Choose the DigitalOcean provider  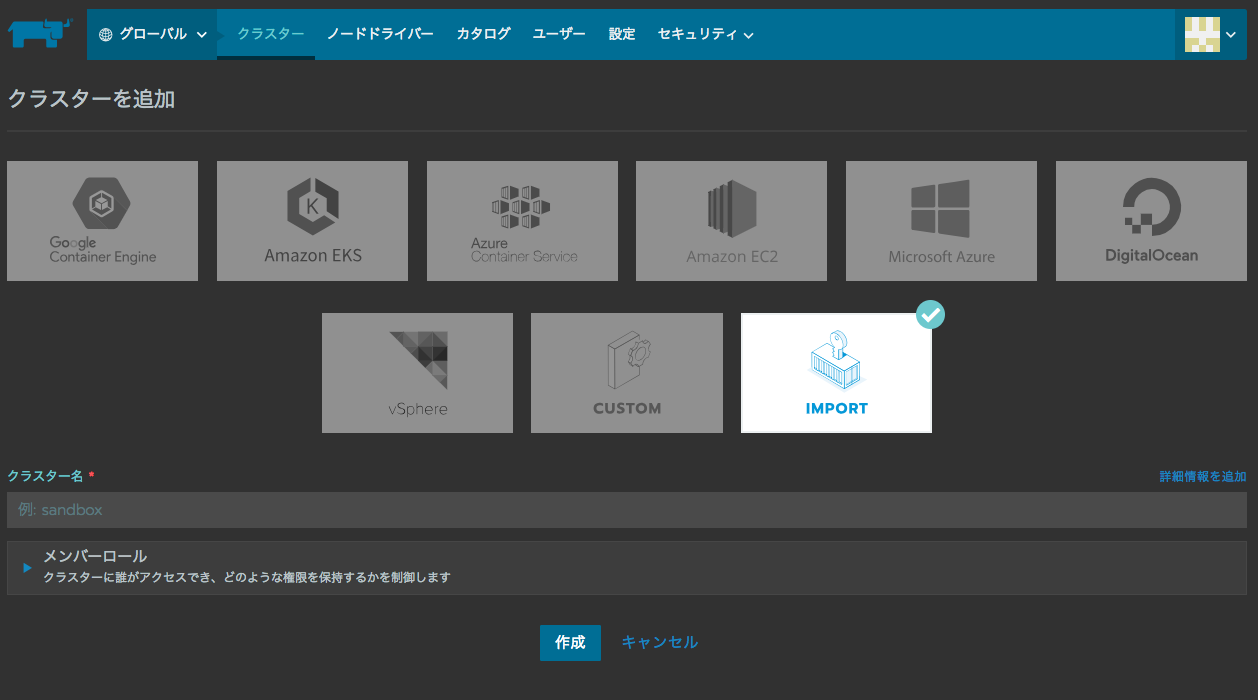coord(1151,221)
